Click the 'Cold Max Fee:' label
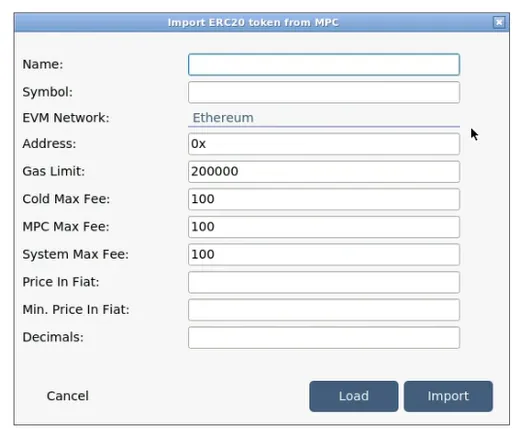The height and width of the screenshot is (439, 532). pos(66,199)
